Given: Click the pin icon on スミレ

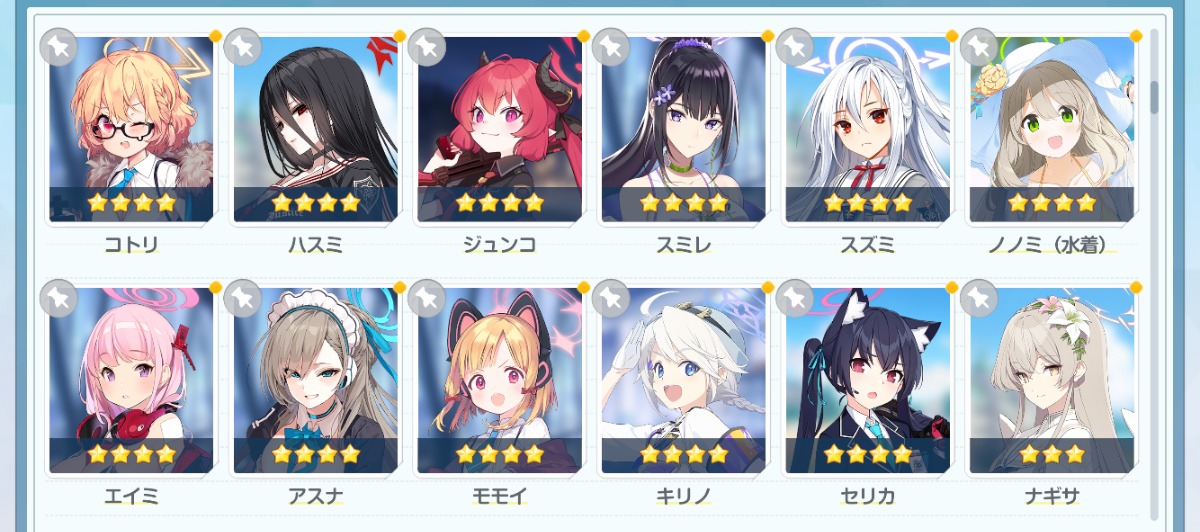Looking at the screenshot, I should (x=610, y=46).
